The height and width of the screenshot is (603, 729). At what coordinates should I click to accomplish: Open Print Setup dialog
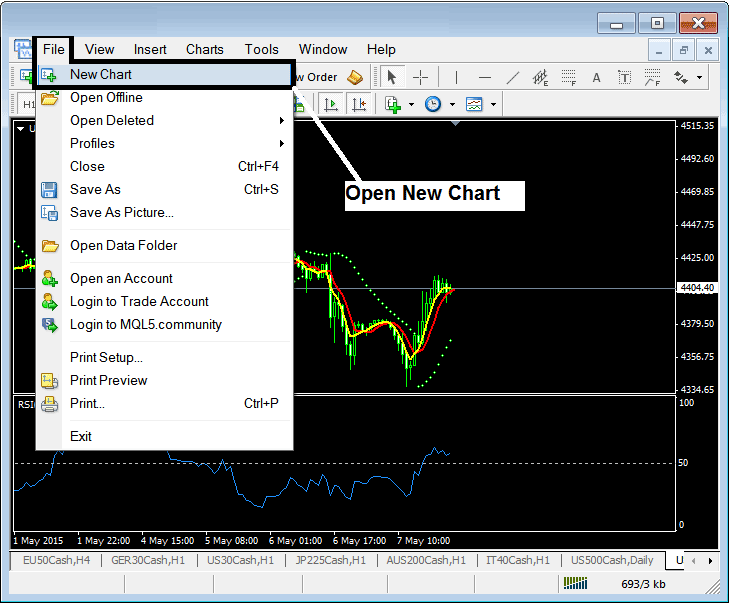165,358
